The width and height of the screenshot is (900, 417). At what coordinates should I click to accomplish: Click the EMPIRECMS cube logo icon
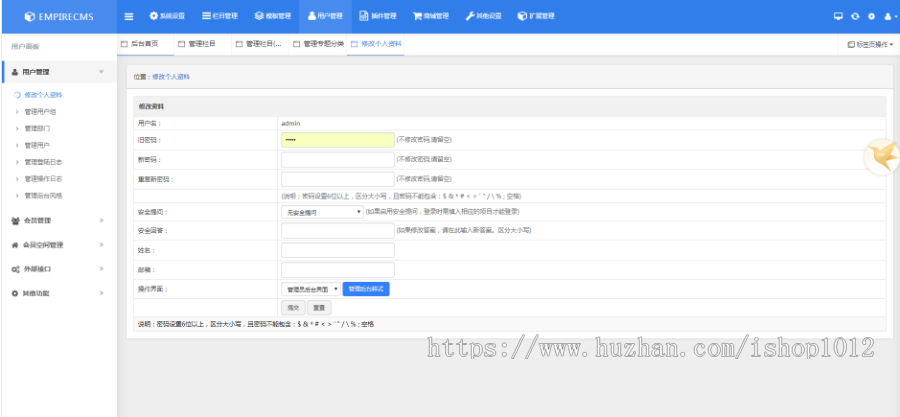click(x=30, y=17)
